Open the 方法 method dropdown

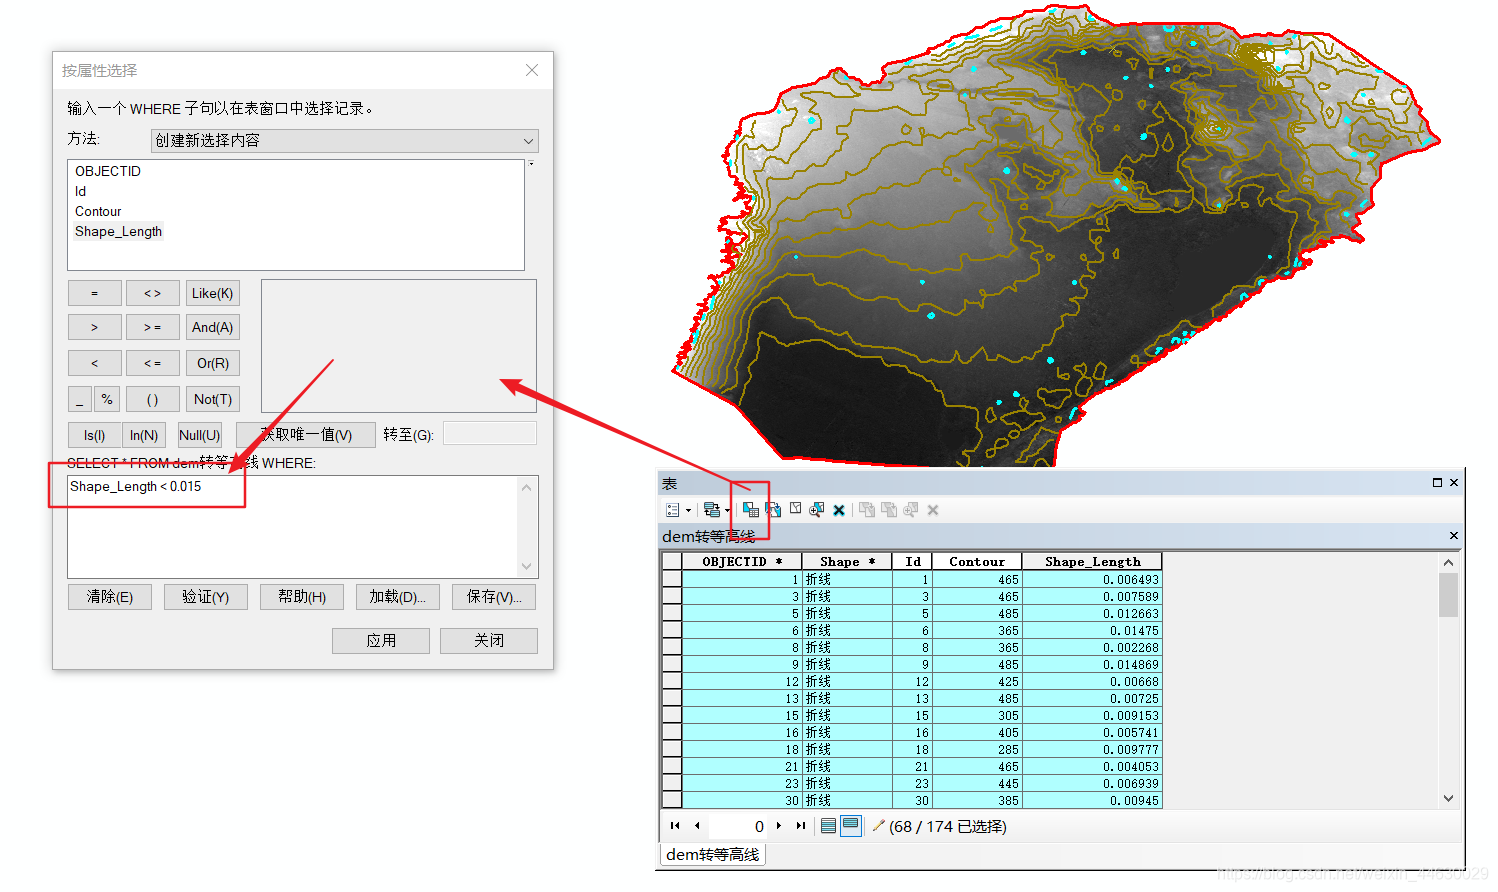tap(345, 141)
